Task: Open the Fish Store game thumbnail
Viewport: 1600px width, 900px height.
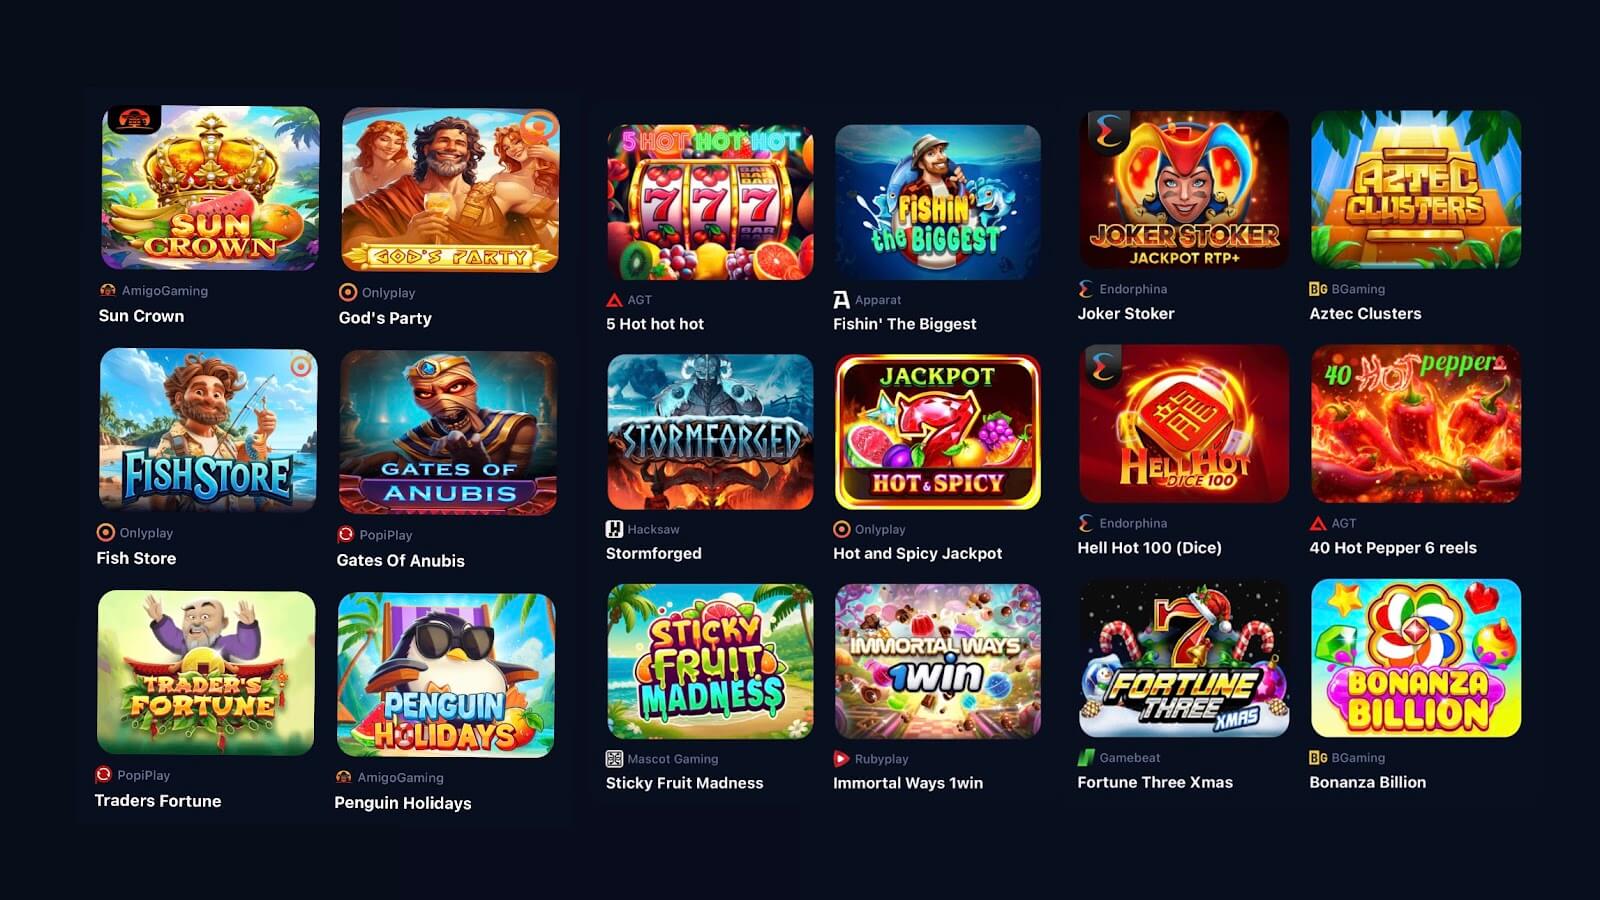Action: coord(208,430)
